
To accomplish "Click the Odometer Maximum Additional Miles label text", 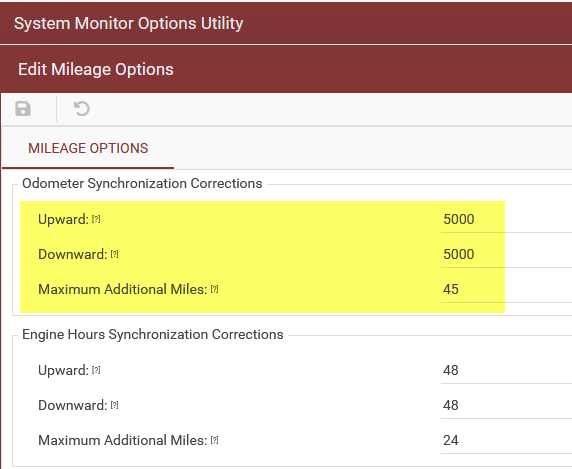I will (123, 289).
